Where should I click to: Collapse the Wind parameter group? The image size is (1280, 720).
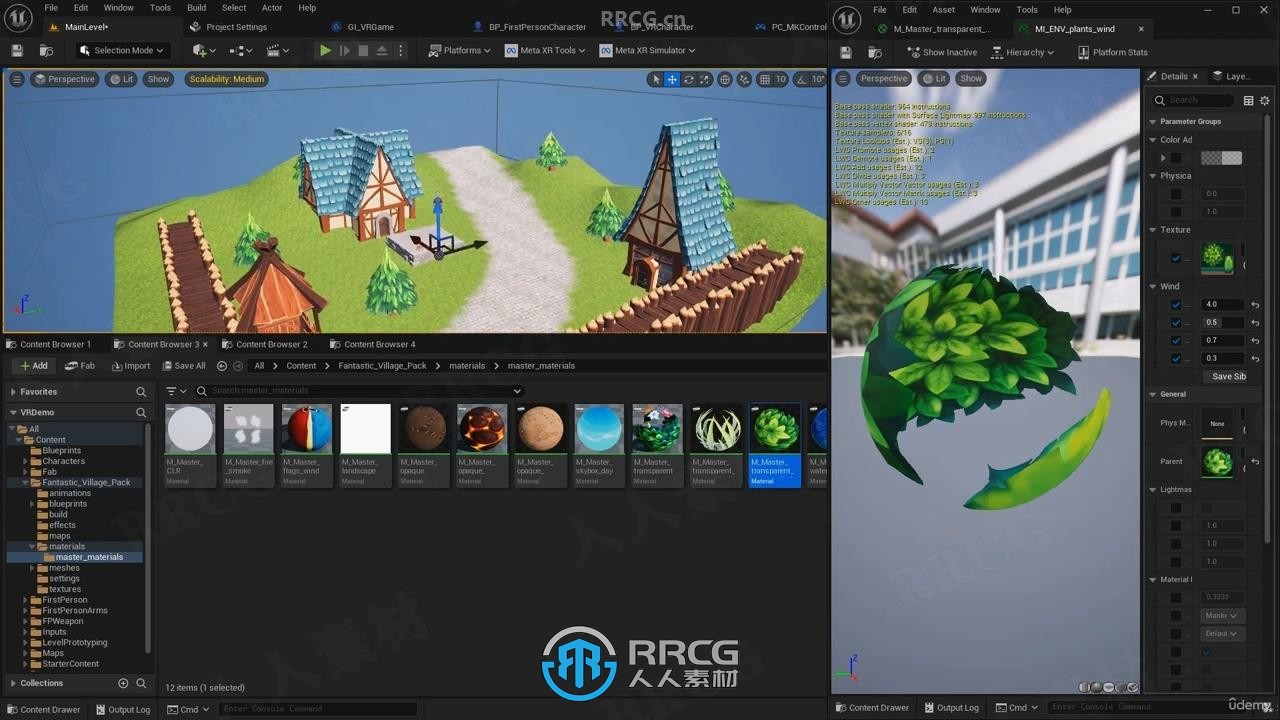pyautogui.click(x=1153, y=286)
